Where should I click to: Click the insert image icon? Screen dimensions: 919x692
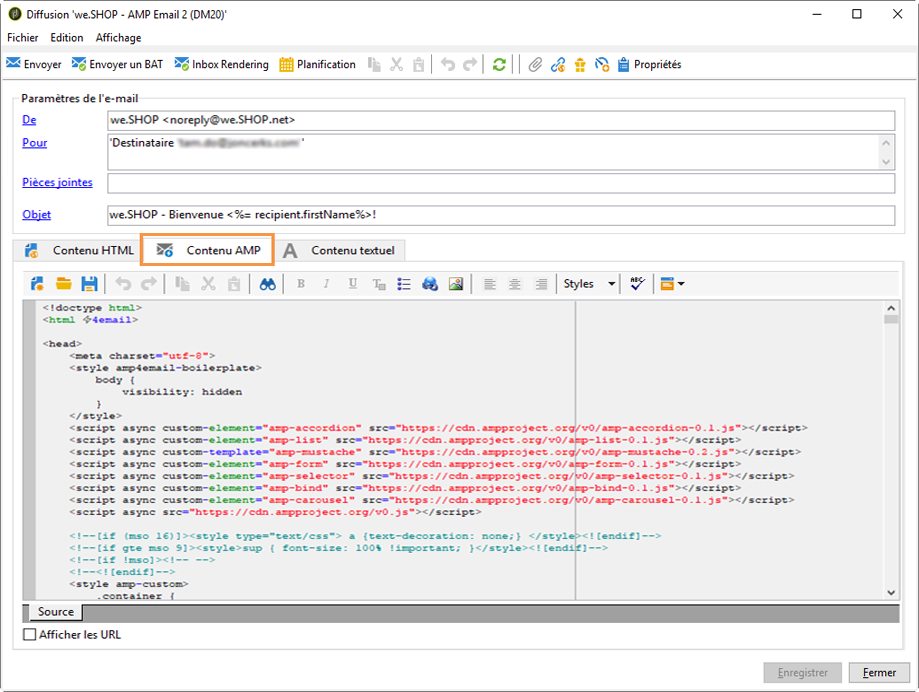coord(455,284)
